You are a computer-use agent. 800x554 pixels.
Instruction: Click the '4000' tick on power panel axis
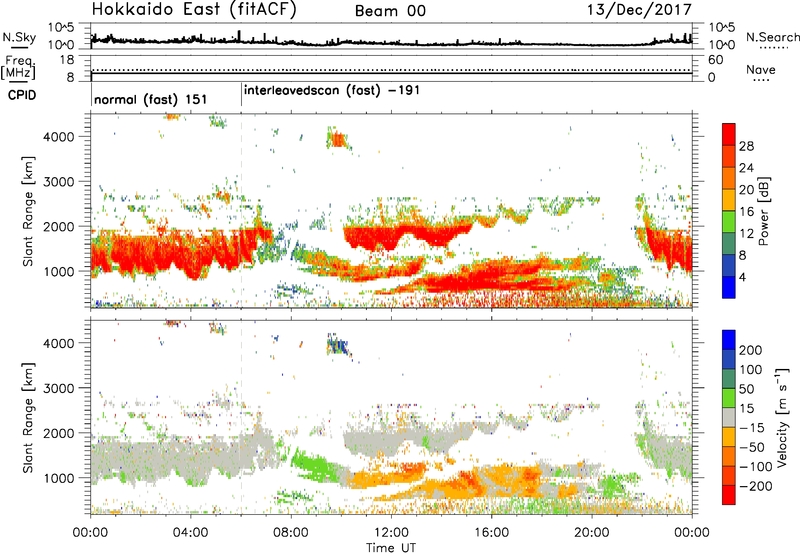pos(58,137)
